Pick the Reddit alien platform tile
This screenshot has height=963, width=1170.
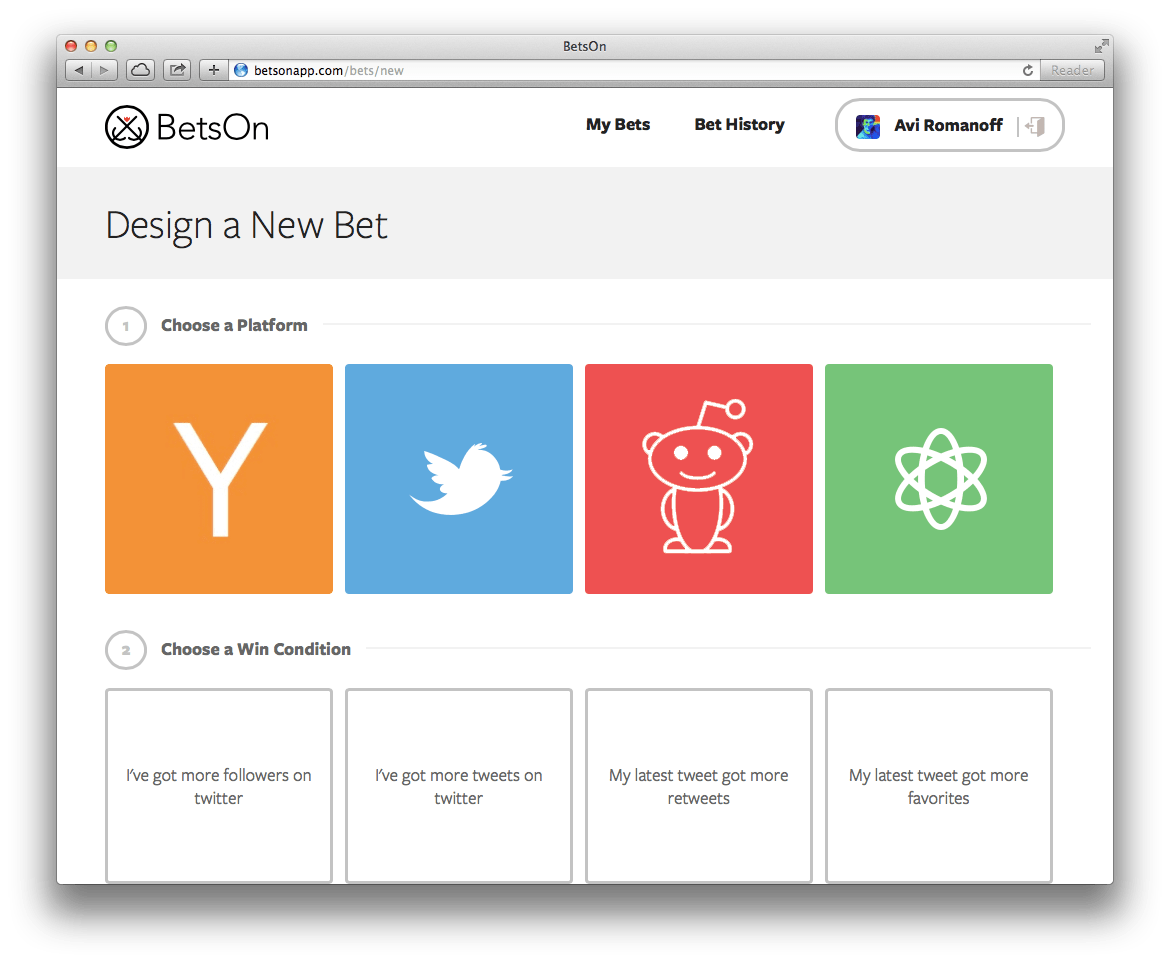698,479
